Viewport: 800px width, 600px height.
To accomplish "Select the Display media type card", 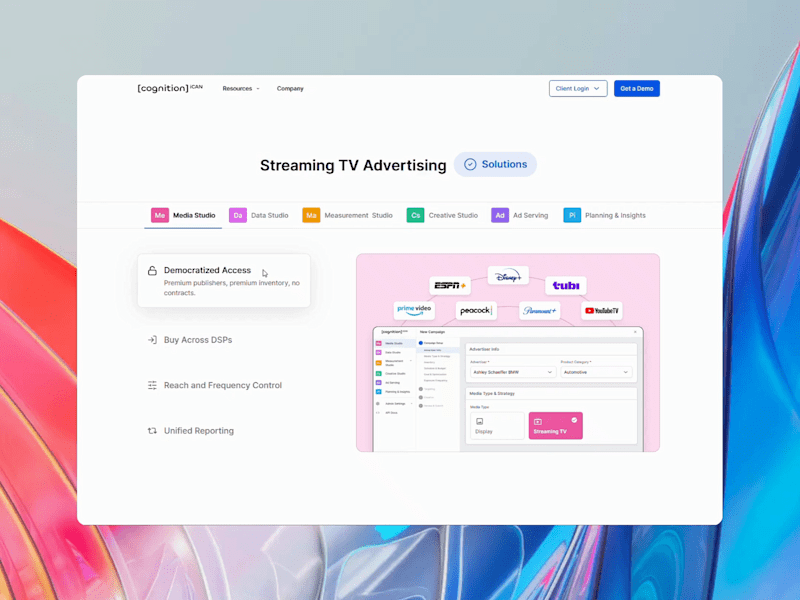I will 496,426.
